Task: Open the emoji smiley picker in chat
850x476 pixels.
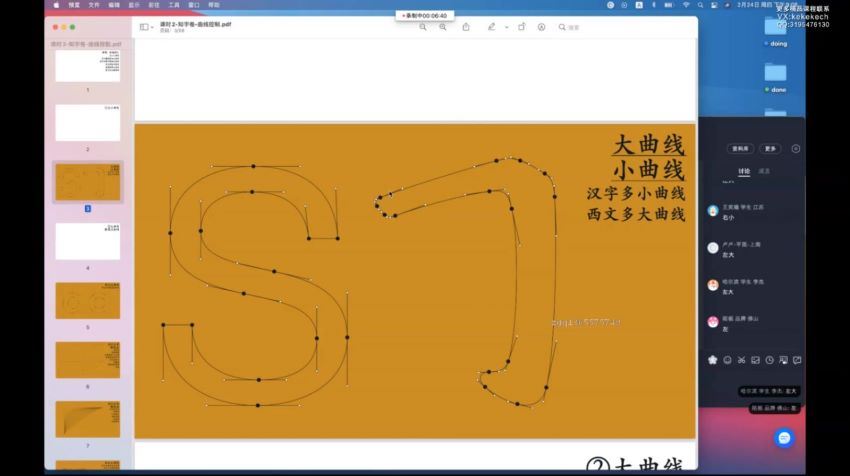Action: pyautogui.click(x=727, y=360)
